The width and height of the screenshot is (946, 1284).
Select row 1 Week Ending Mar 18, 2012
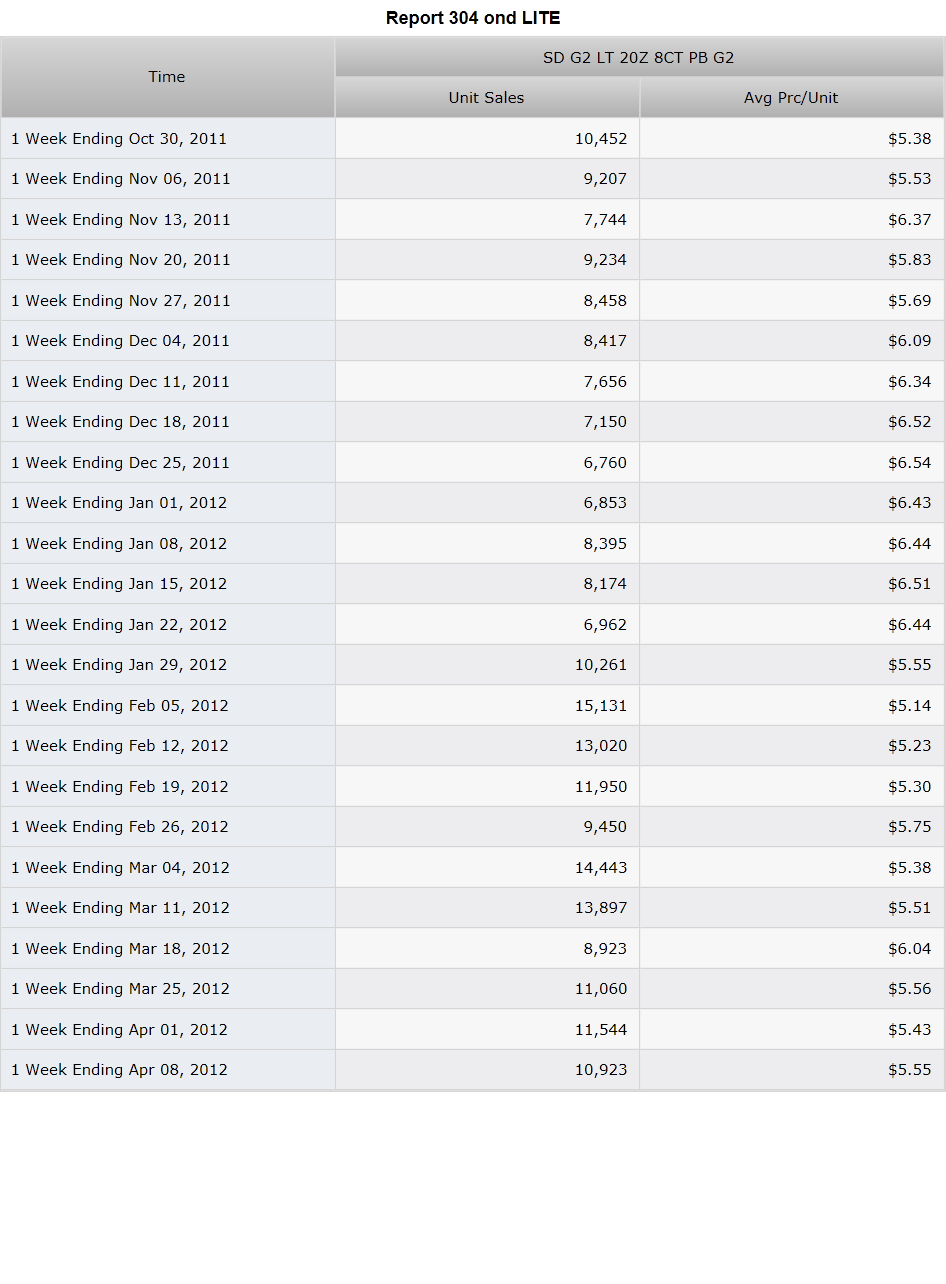point(472,948)
